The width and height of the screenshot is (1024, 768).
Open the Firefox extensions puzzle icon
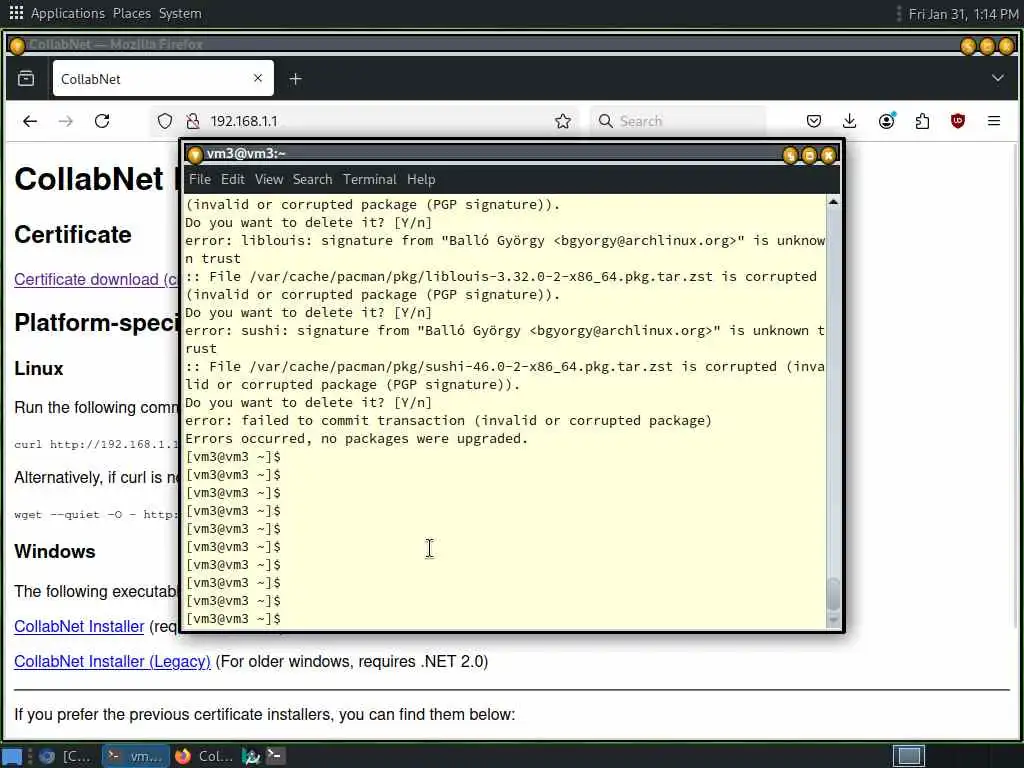[x=922, y=121]
